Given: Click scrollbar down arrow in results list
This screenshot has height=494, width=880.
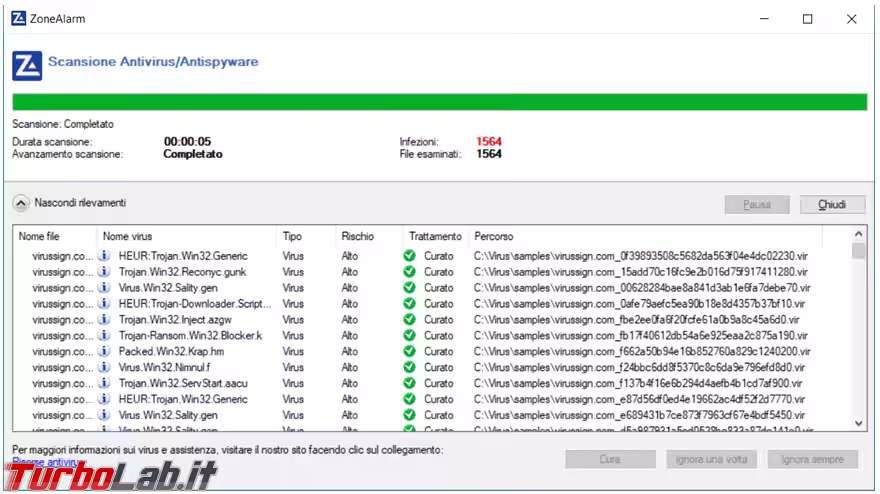Looking at the screenshot, I should point(859,424).
